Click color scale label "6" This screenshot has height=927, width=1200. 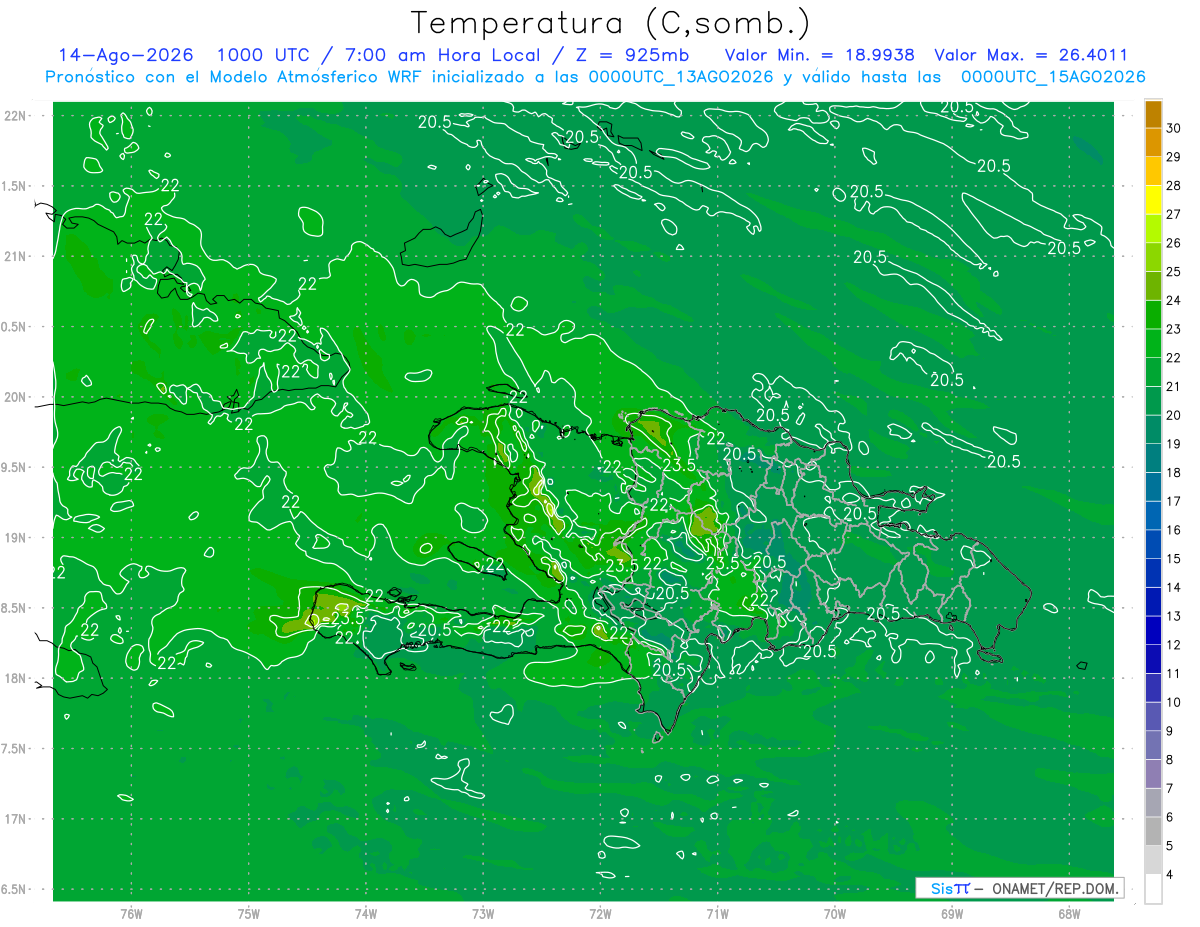tap(1171, 817)
